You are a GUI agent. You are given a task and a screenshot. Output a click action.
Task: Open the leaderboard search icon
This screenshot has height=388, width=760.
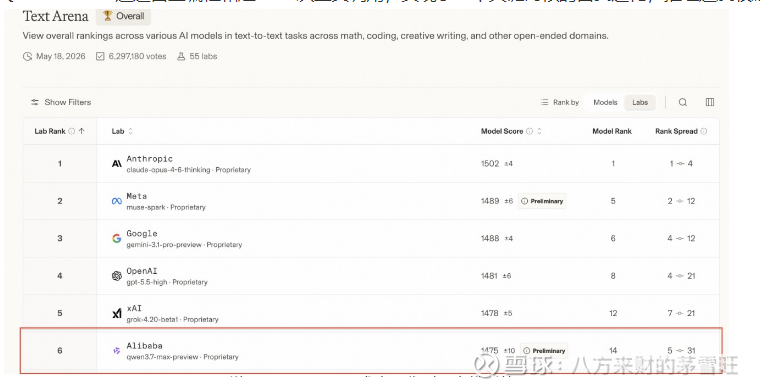(x=682, y=102)
